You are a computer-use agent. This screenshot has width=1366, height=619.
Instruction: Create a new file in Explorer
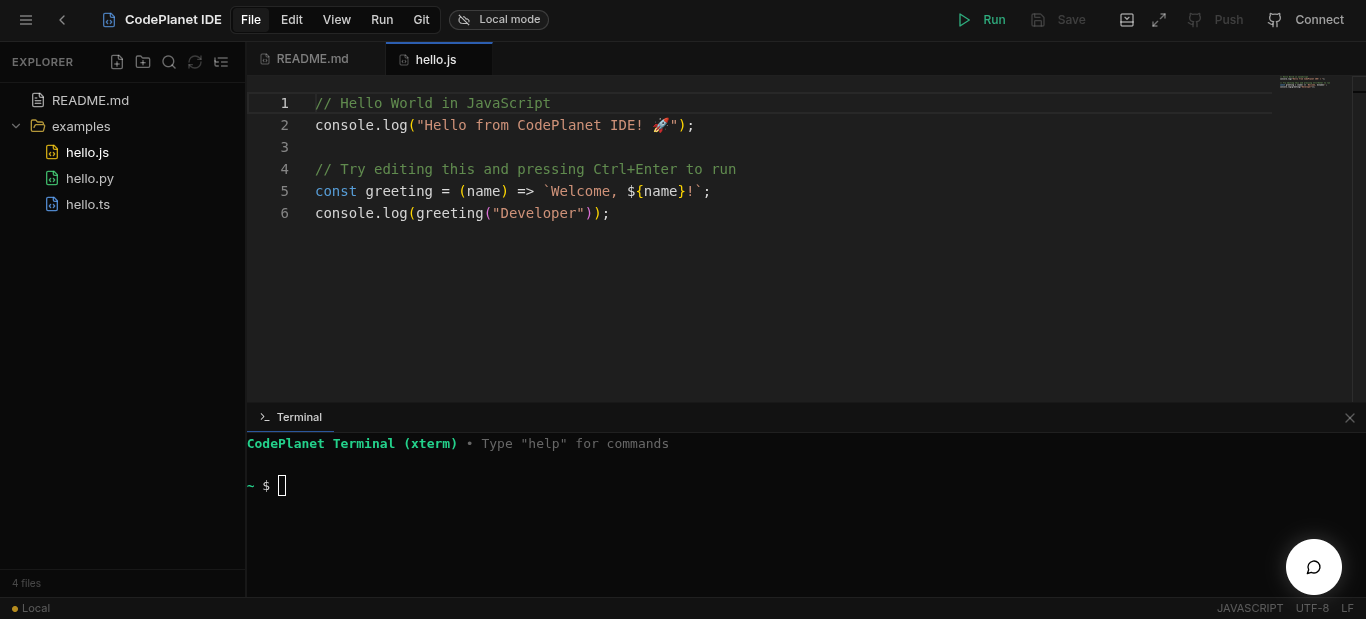click(x=117, y=62)
